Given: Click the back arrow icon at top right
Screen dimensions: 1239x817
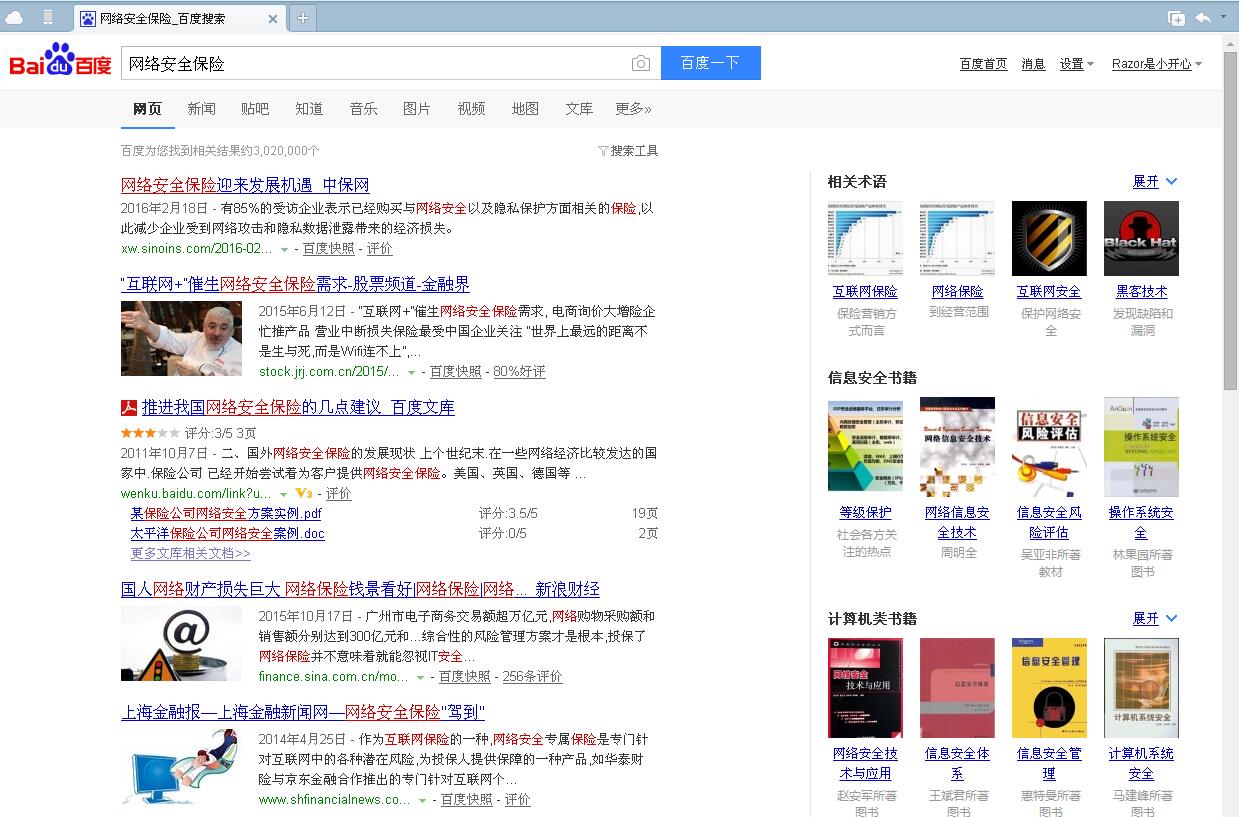Looking at the screenshot, I should pyautogui.click(x=1203, y=18).
